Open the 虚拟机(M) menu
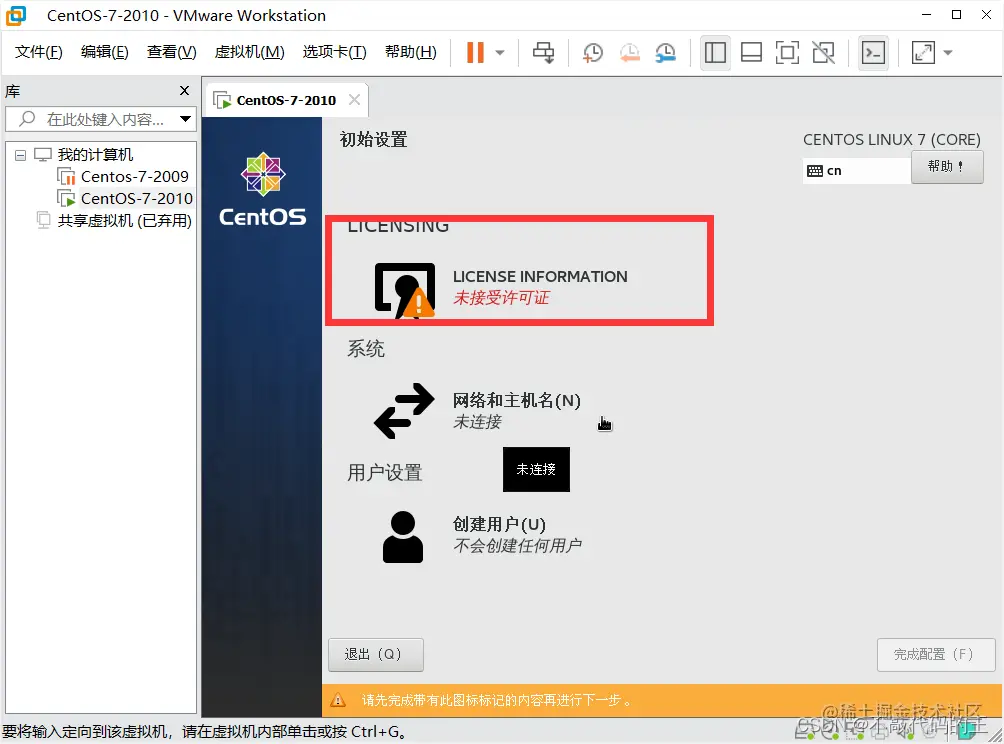Screen dimensions: 1004x744 pos(249,52)
